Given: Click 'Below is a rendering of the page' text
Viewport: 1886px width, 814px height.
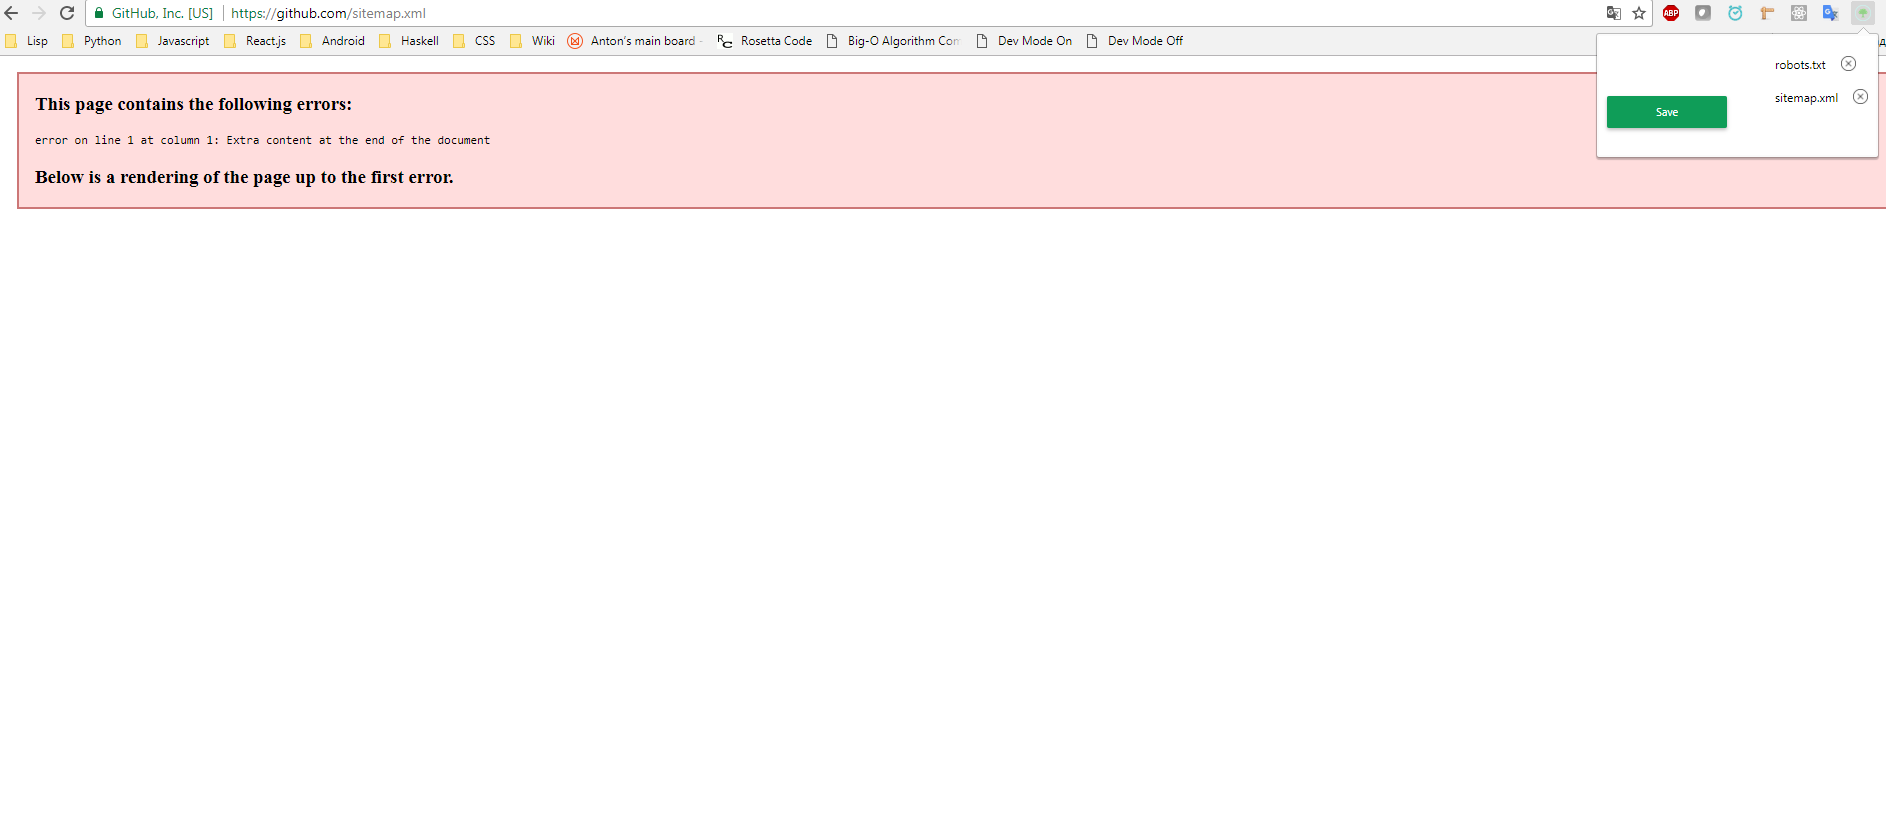Looking at the screenshot, I should click(x=244, y=177).
